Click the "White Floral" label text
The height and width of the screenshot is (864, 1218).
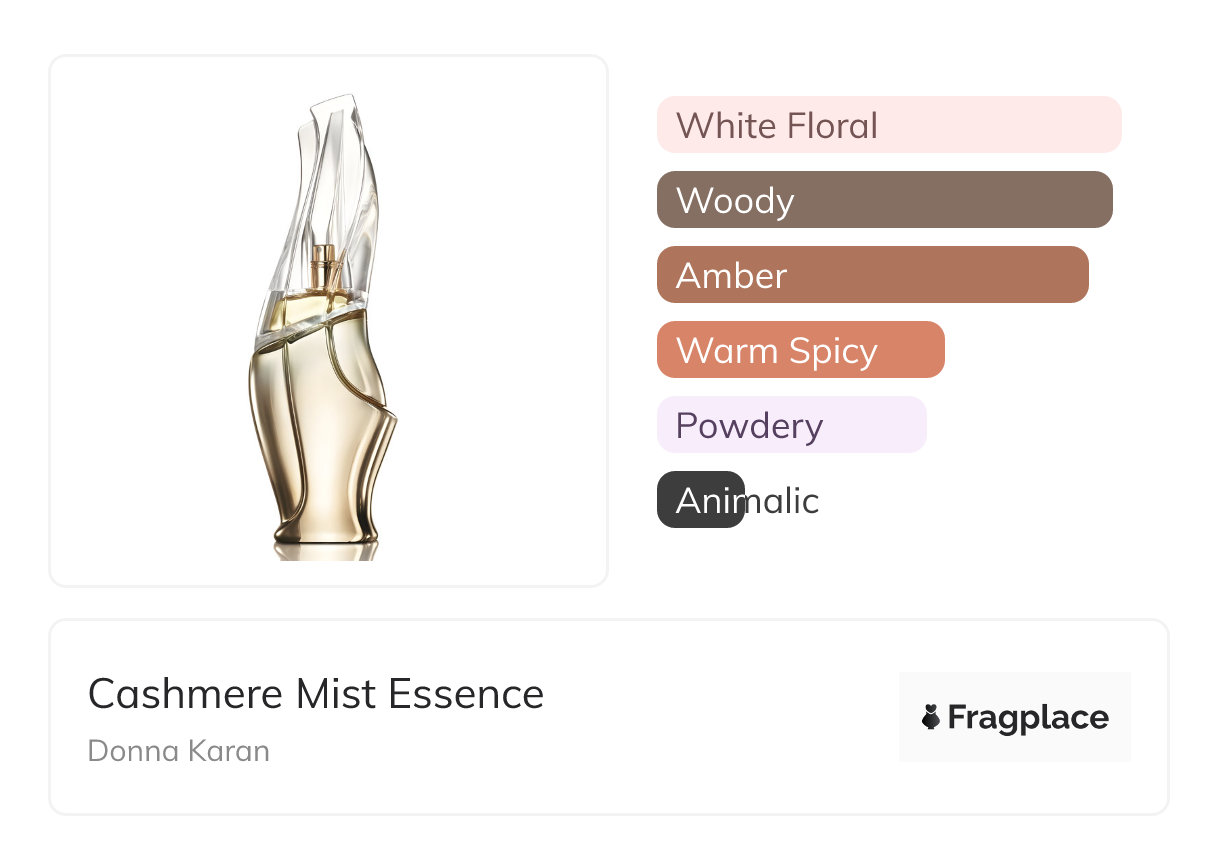pos(777,126)
